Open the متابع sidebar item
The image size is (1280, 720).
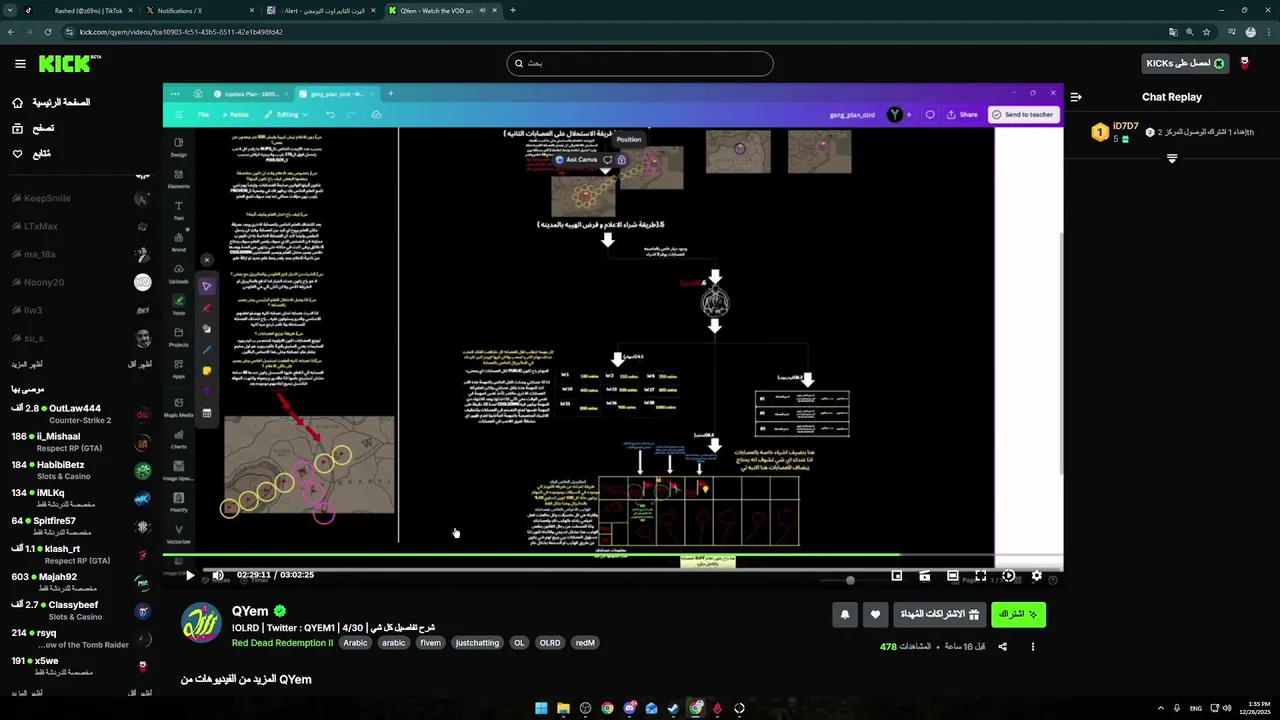[42, 154]
